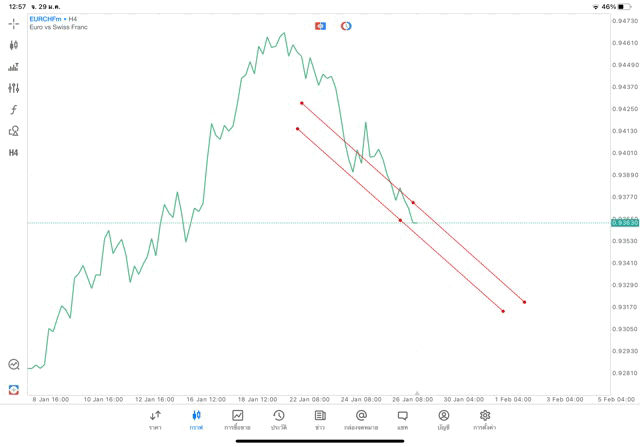Screen dimensions: 640x447
Task: Open the กล่องจดหมาย (Mailbox) tab
Action: pyautogui.click(x=361, y=419)
